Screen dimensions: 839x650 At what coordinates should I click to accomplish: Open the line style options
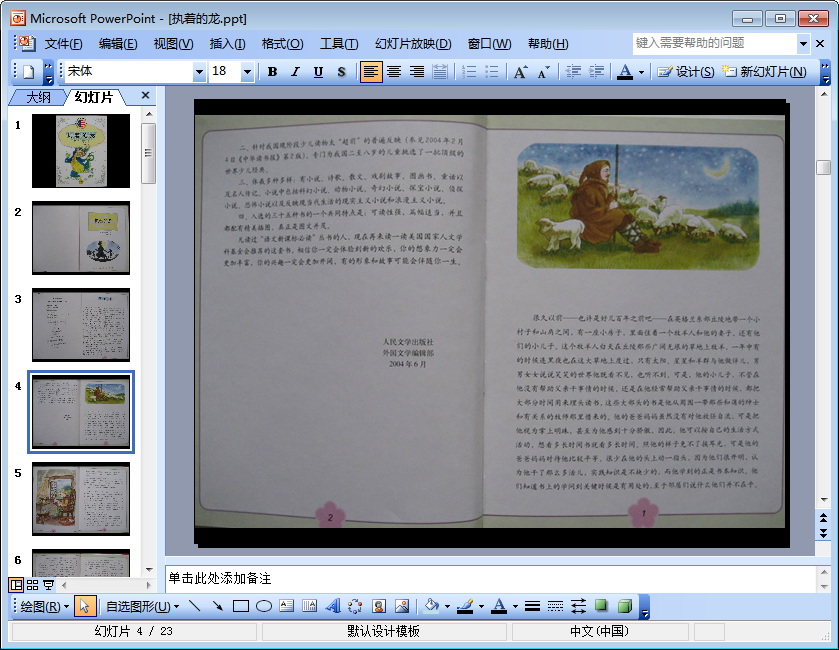(532, 606)
